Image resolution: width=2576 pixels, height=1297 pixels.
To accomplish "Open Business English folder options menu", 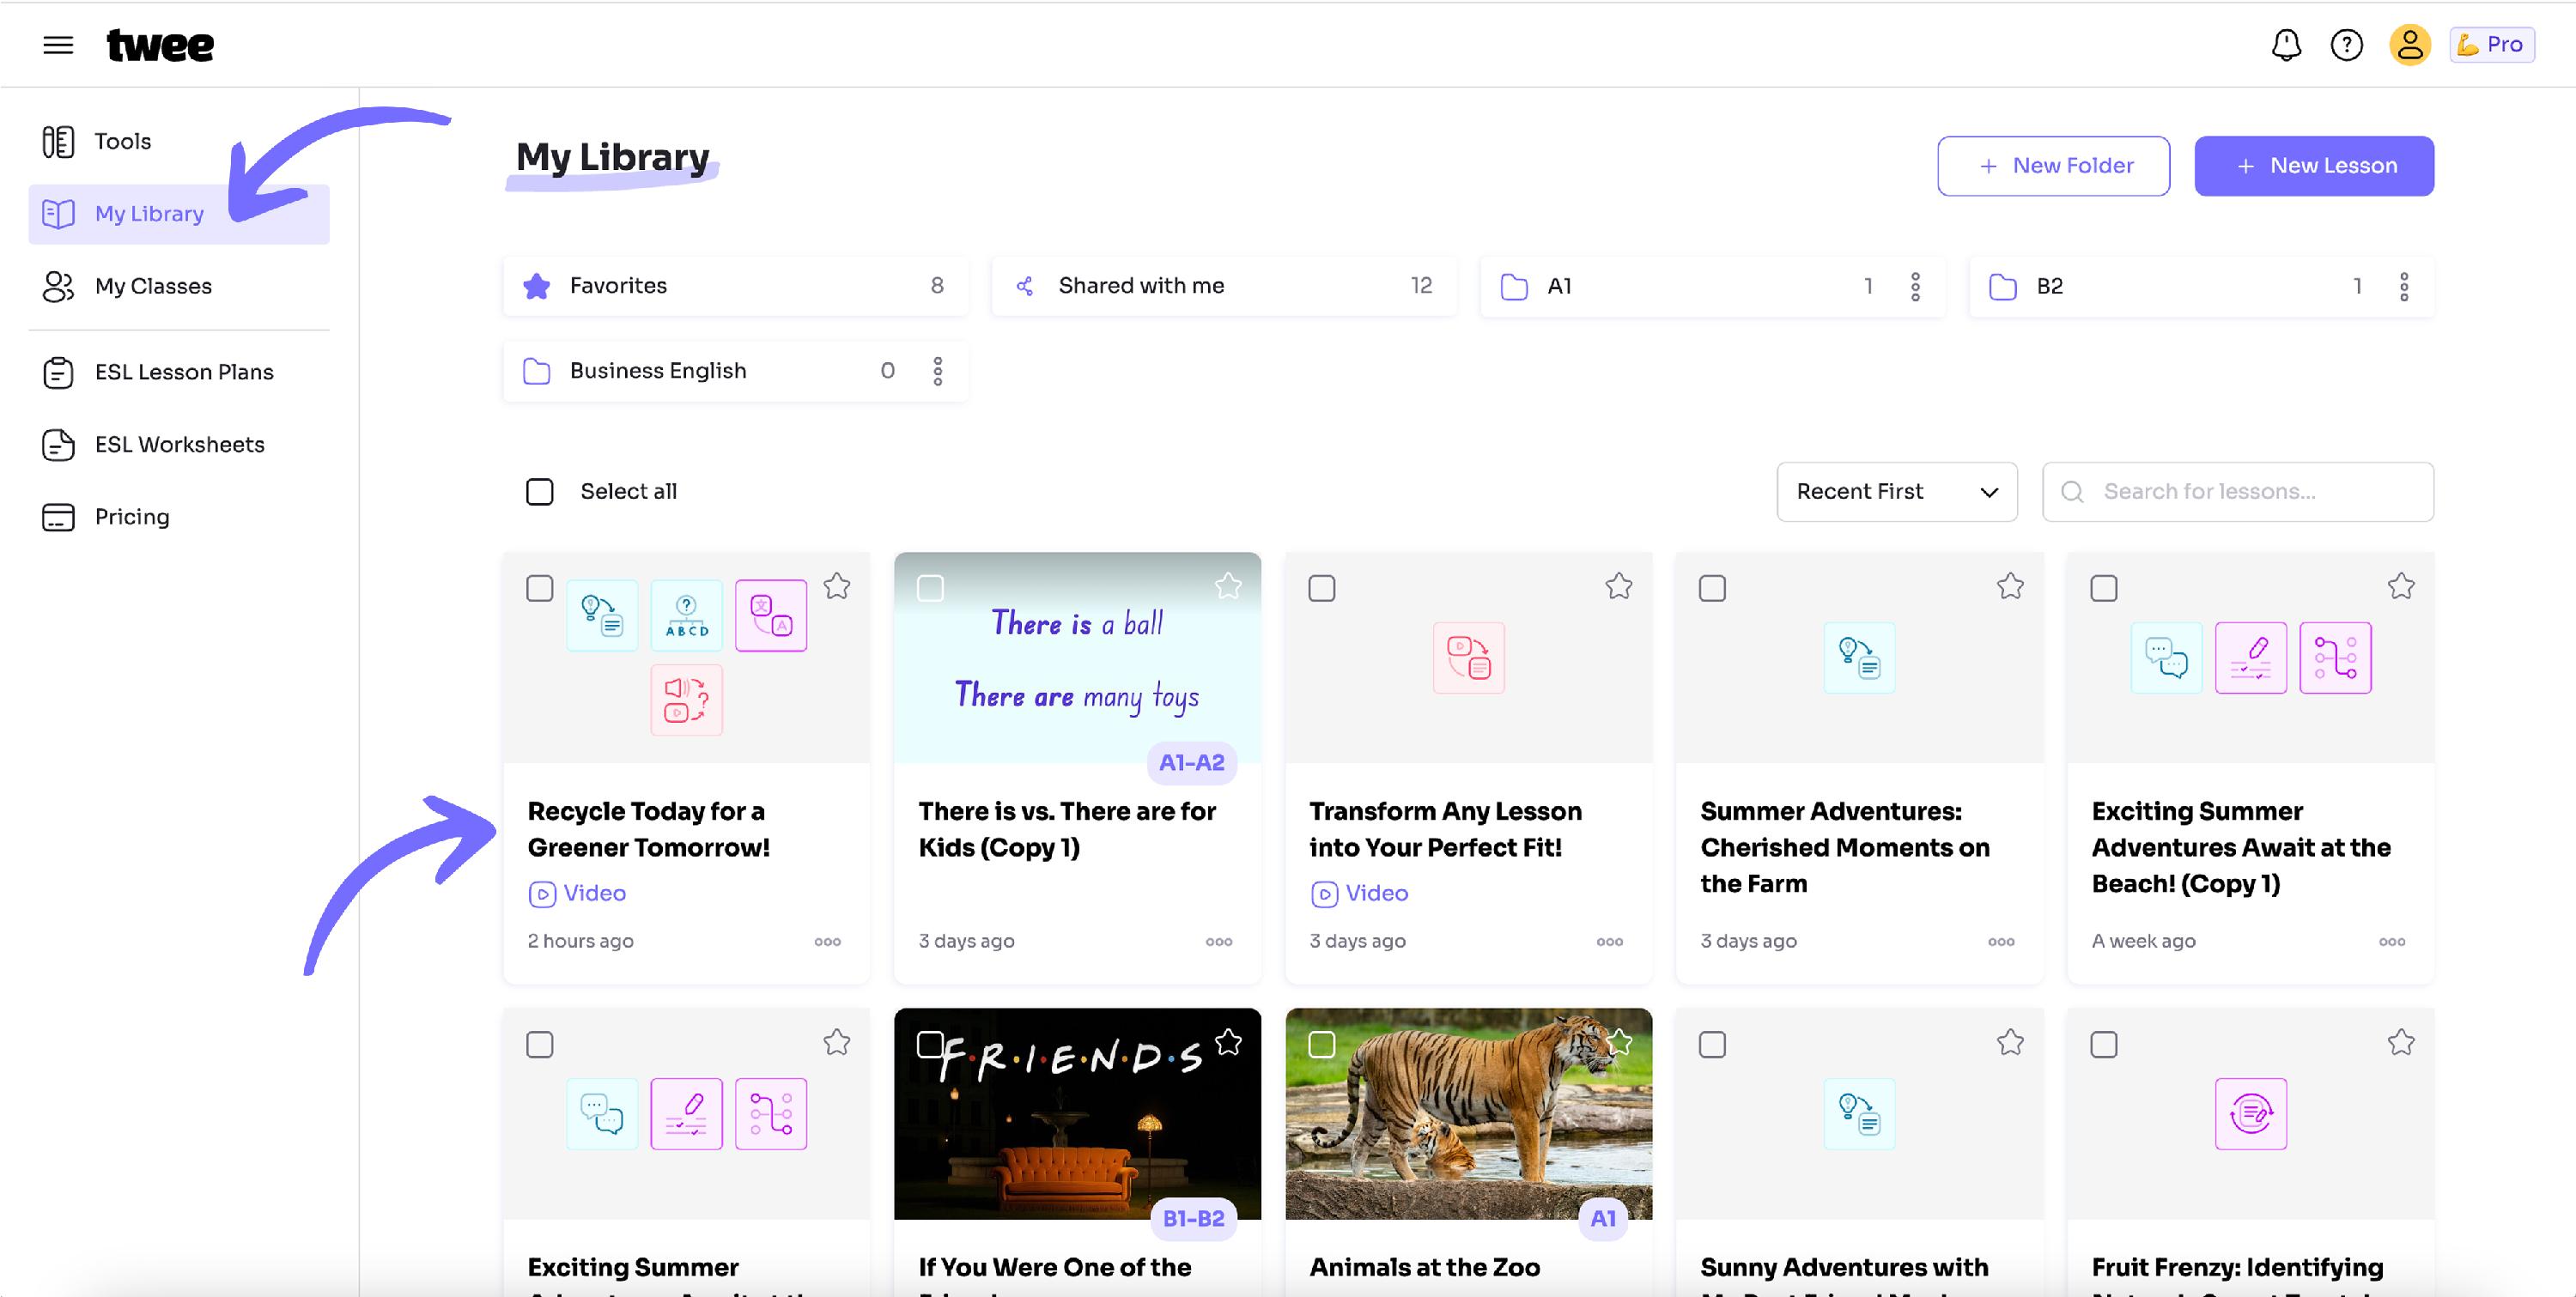I will [x=937, y=371].
